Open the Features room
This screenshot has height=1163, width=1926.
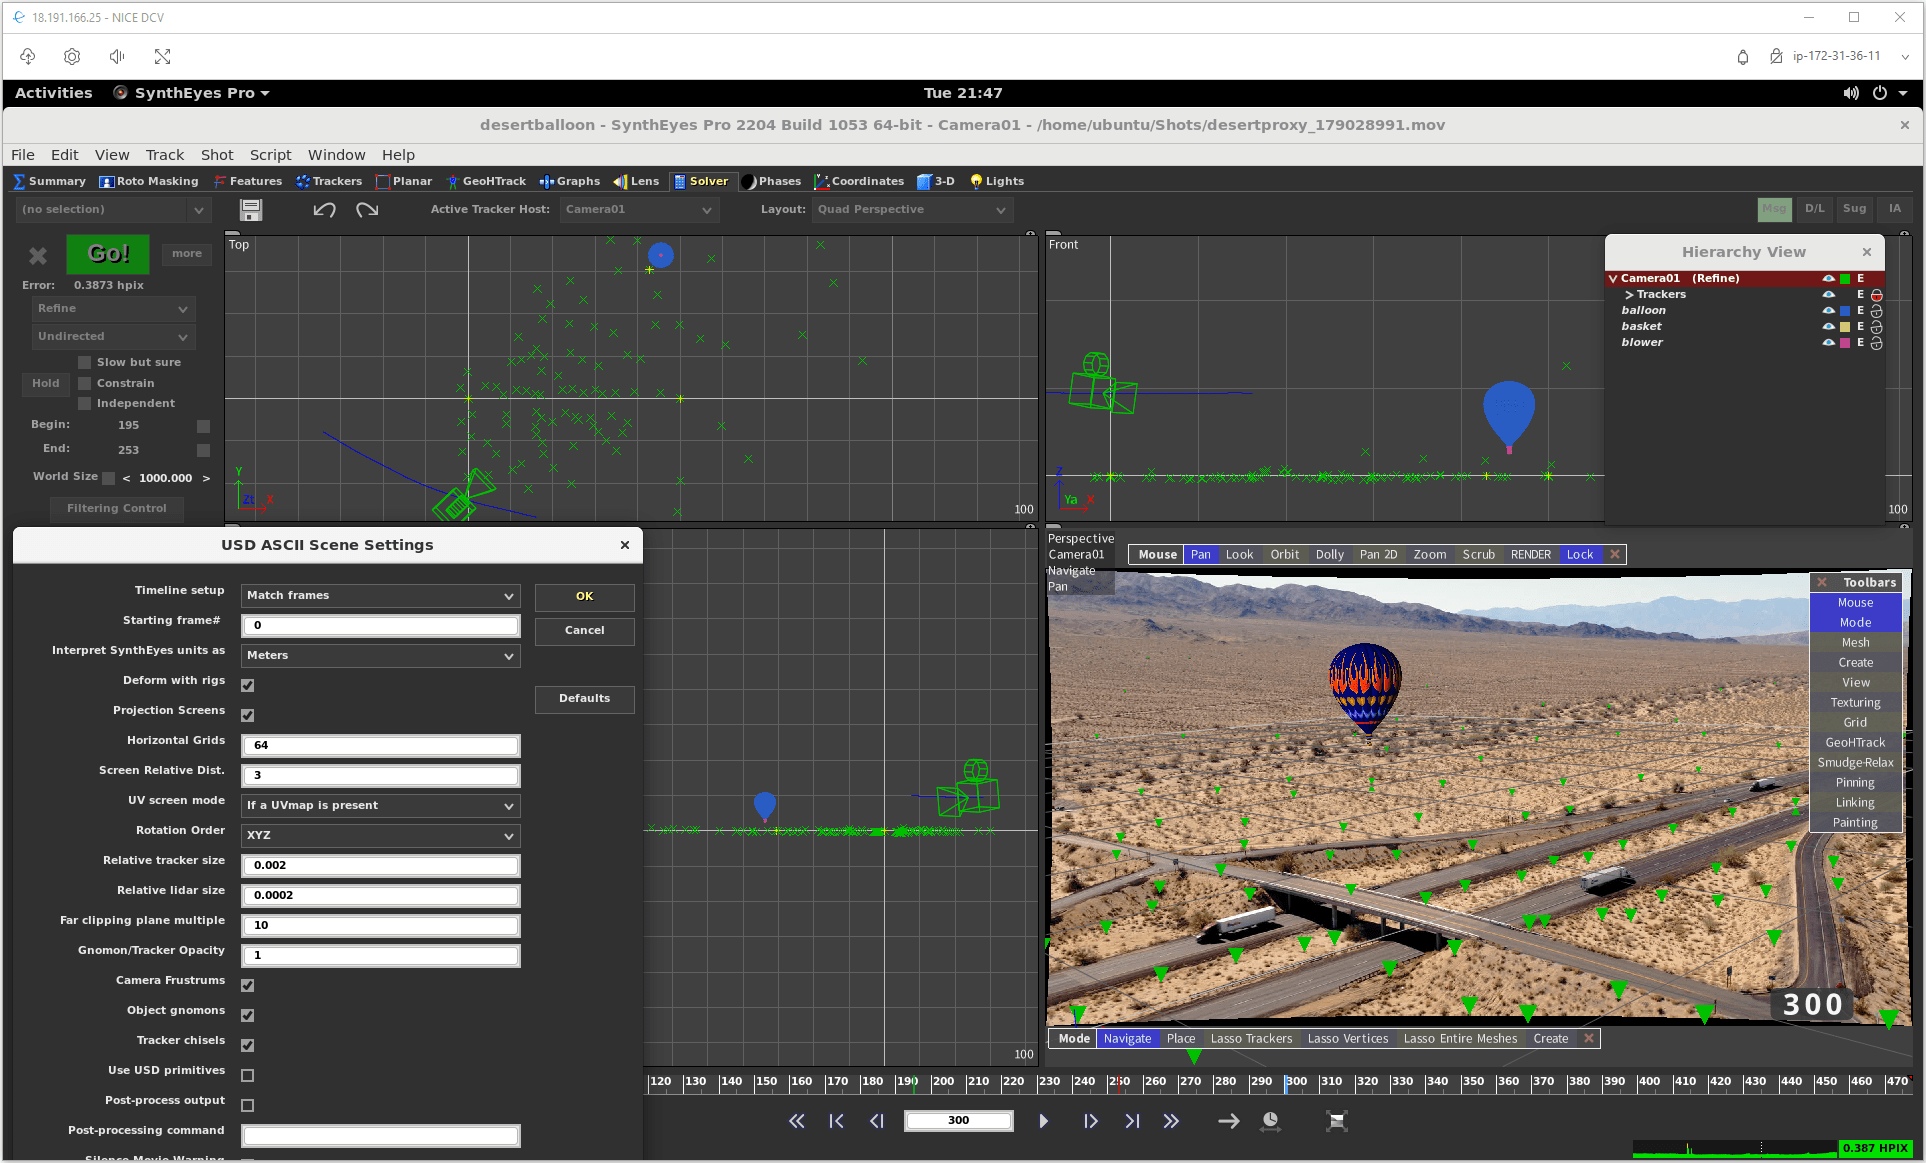click(248, 181)
